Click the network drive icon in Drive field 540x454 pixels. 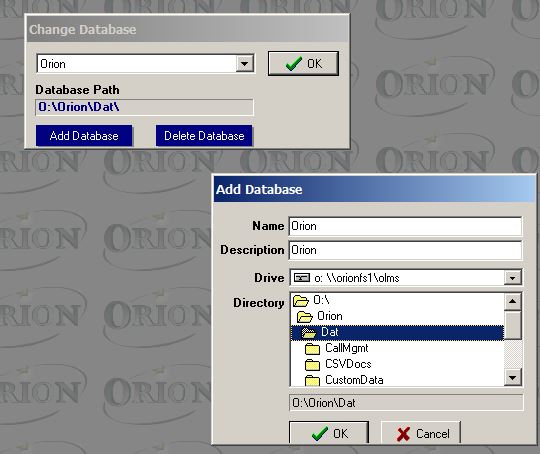tap(302, 278)
